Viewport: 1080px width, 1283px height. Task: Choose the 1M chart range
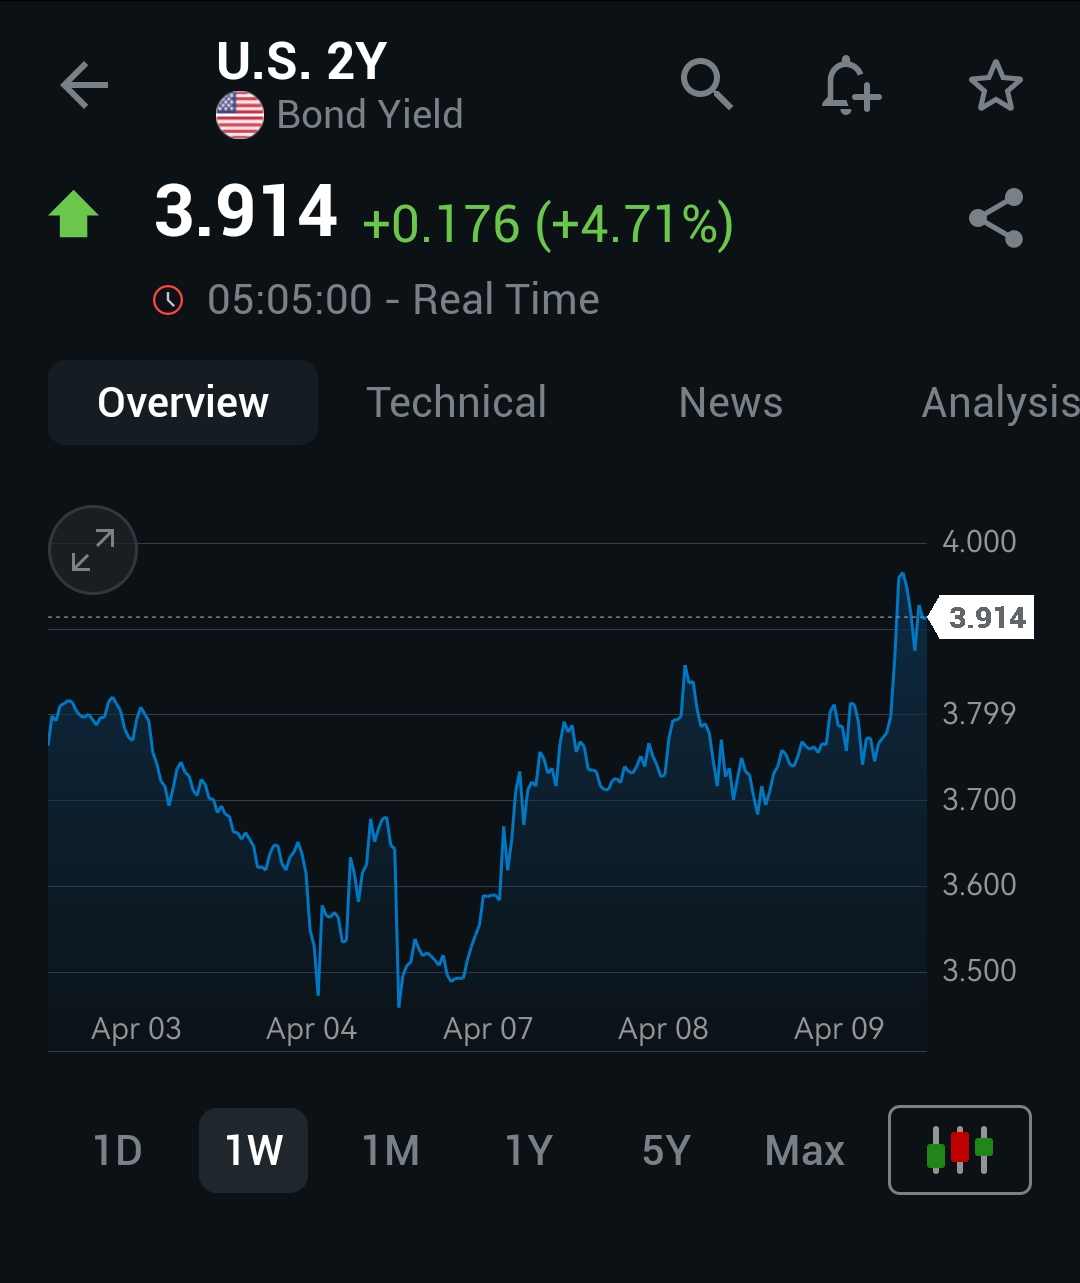[x=391, y=1150]
